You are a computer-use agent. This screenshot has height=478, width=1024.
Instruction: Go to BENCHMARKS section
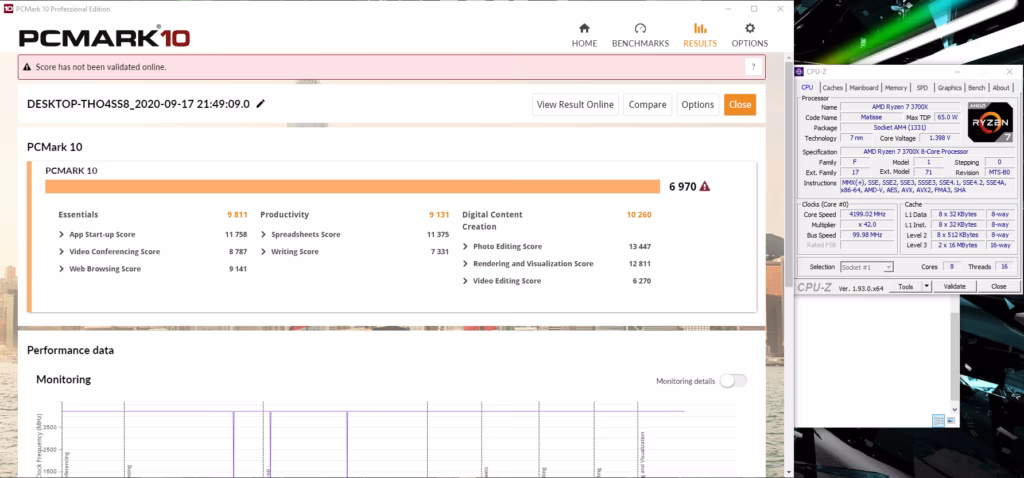(x=640, y=35)
